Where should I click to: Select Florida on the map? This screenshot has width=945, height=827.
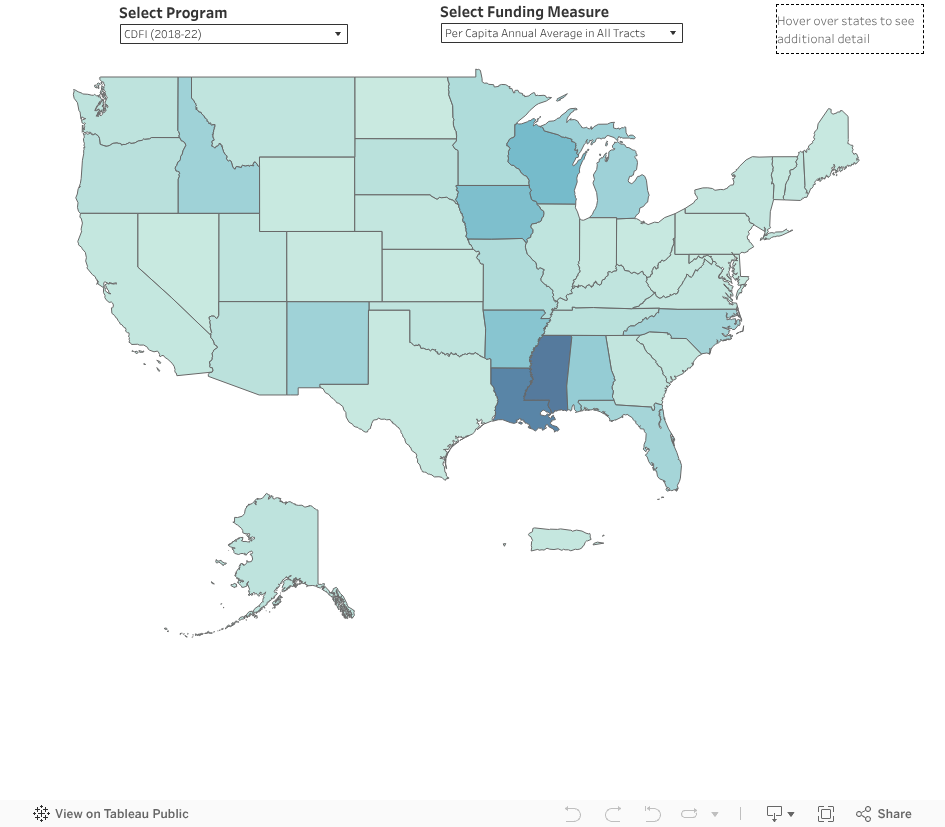663,446
